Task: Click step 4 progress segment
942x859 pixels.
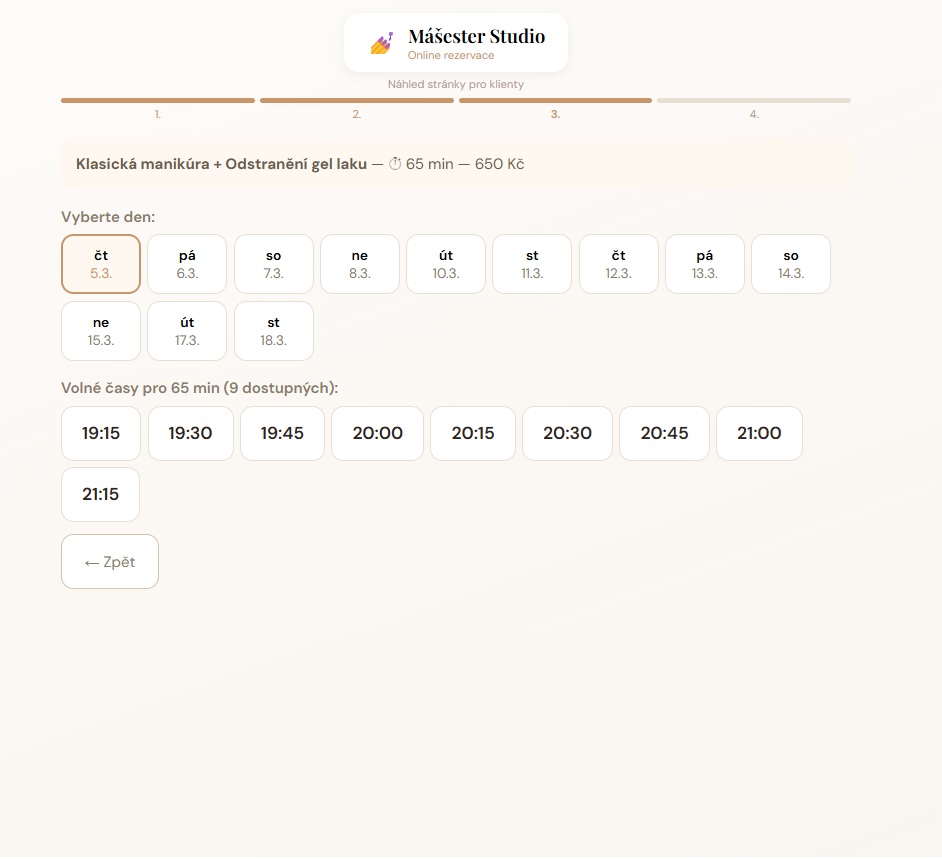Action: tap(754, 101)
